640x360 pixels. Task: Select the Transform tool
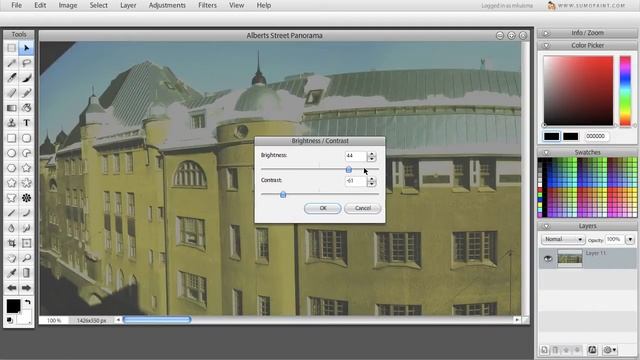[26, 243]
